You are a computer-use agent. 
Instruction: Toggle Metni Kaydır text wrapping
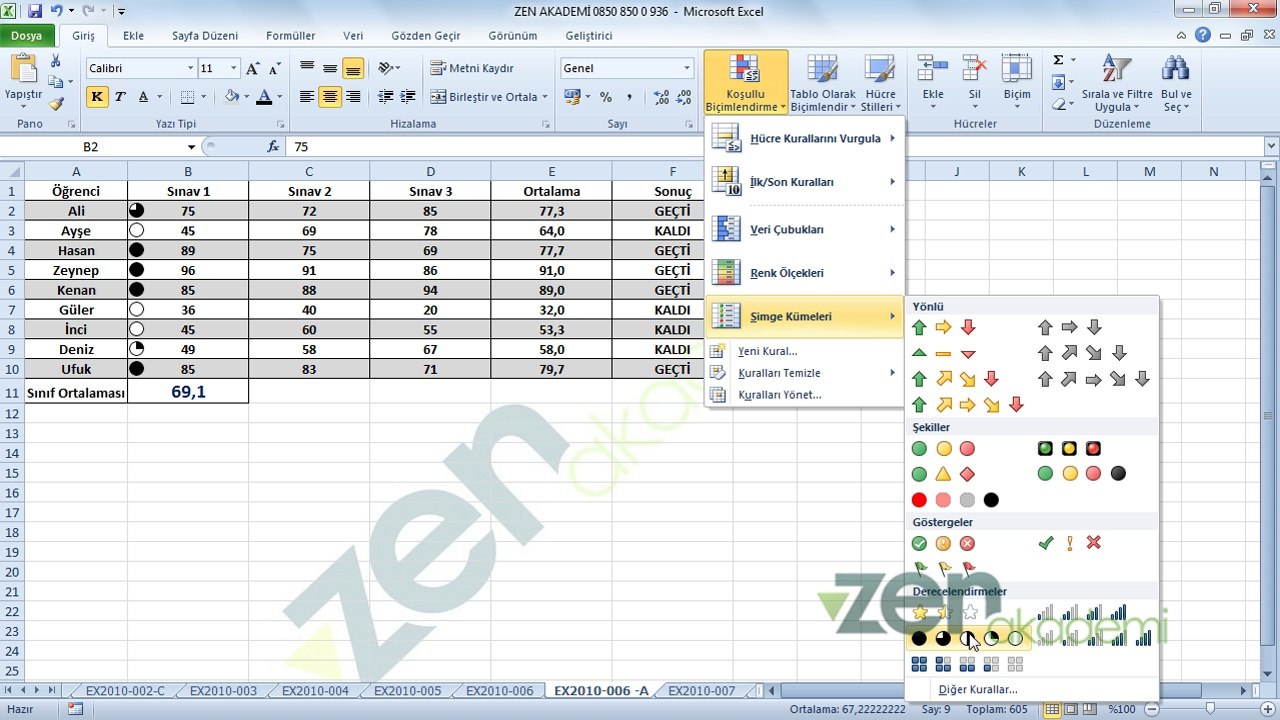(472, 68)
